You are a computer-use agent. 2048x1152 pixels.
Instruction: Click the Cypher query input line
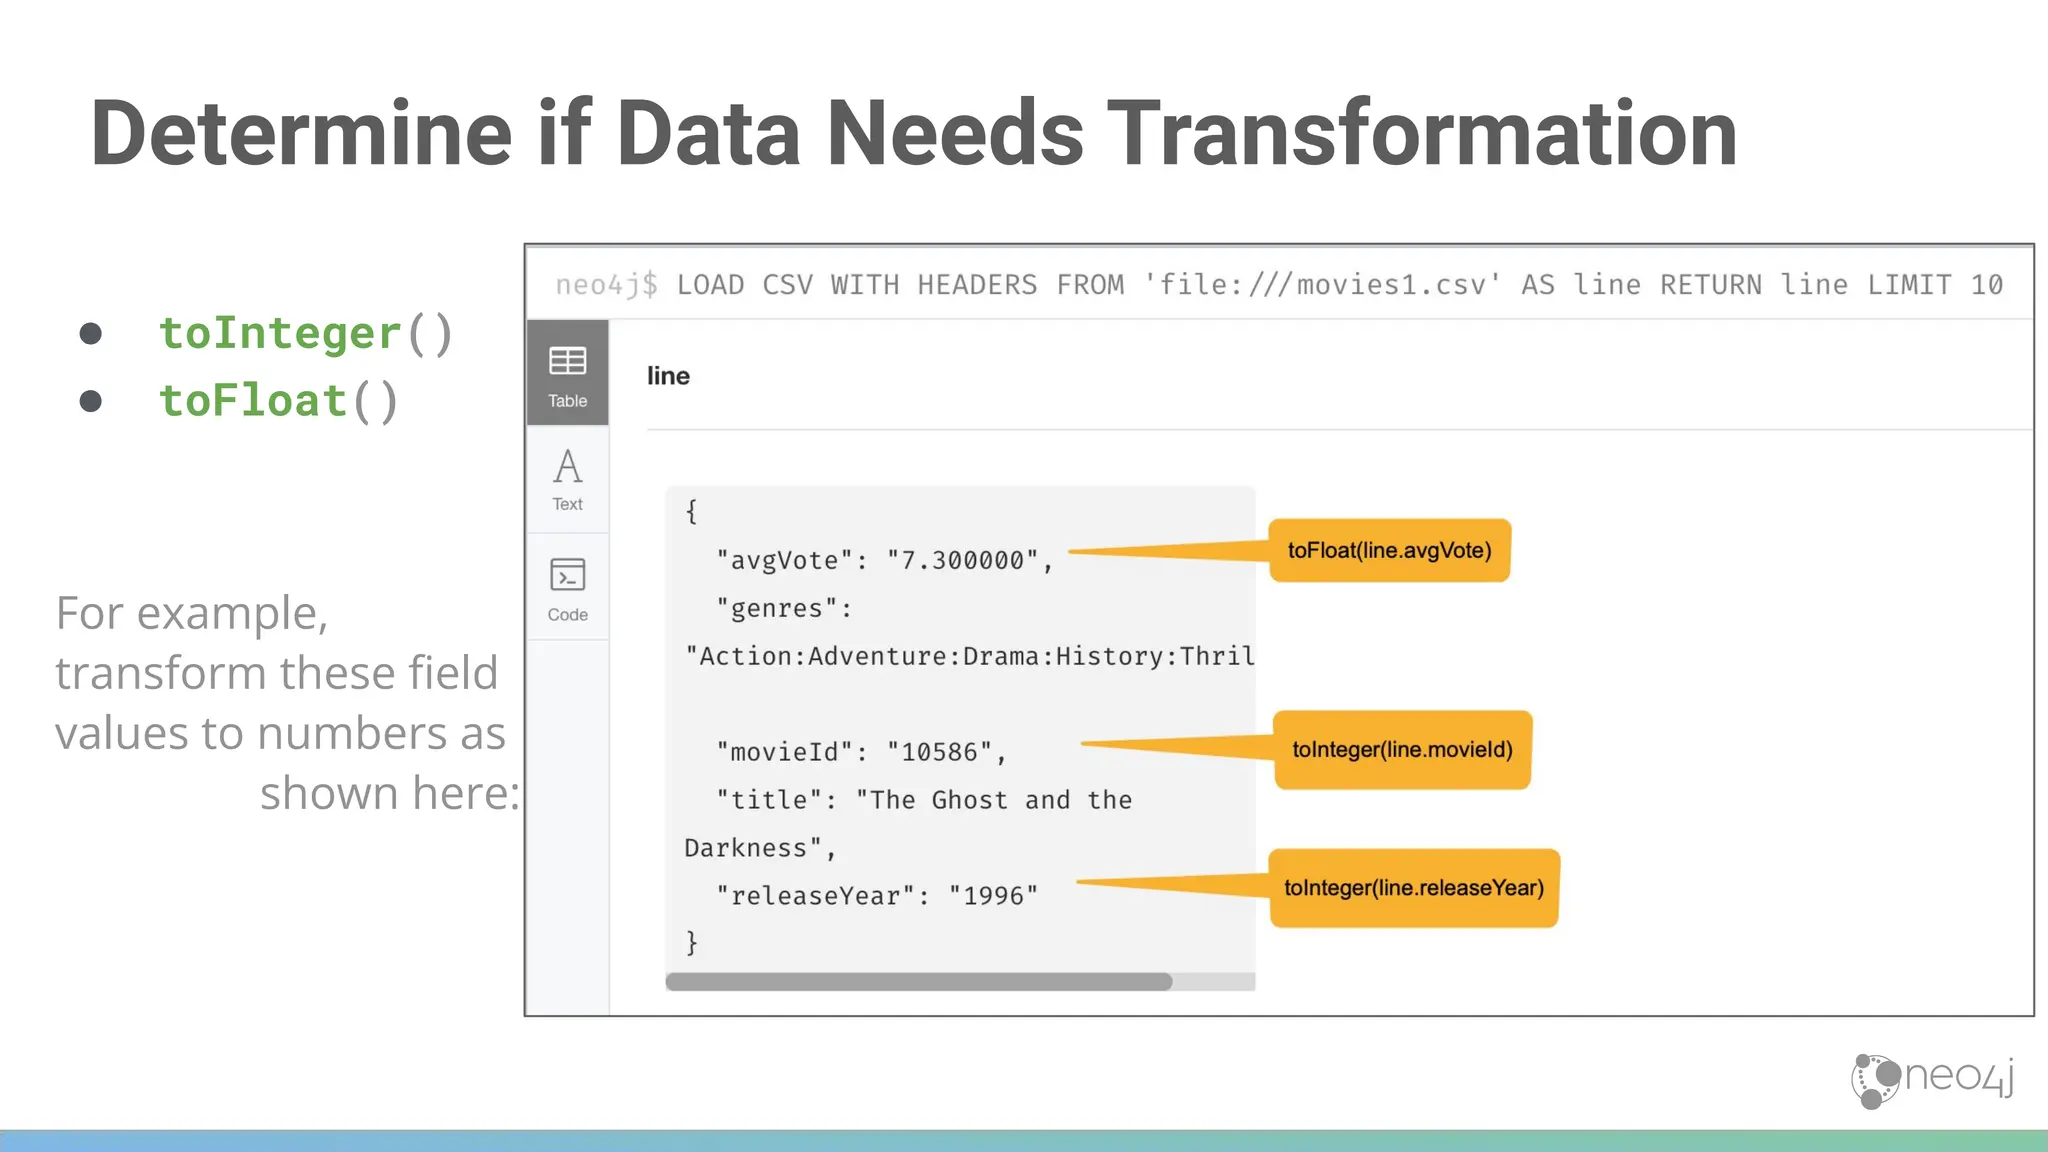(x=1279, y=285)
